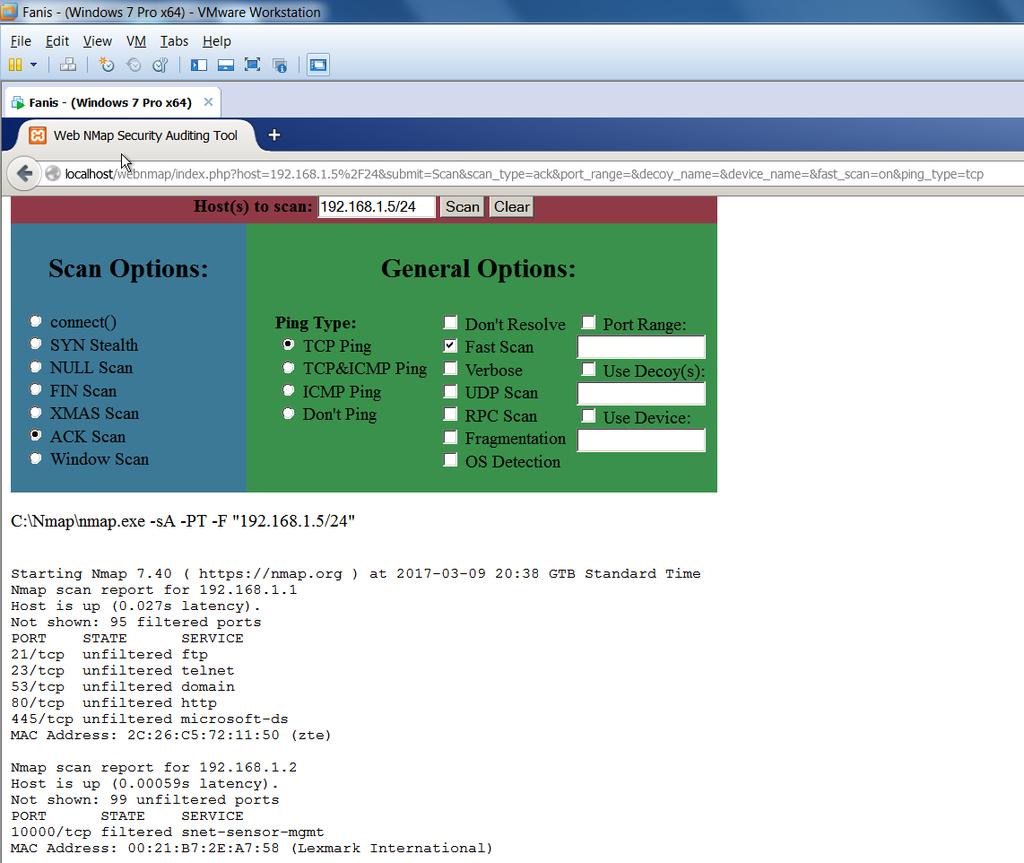Toggle the thumbnail bar view
Image resolution: width=1024 pixels, height=863 pixels.
pos(225,65)
